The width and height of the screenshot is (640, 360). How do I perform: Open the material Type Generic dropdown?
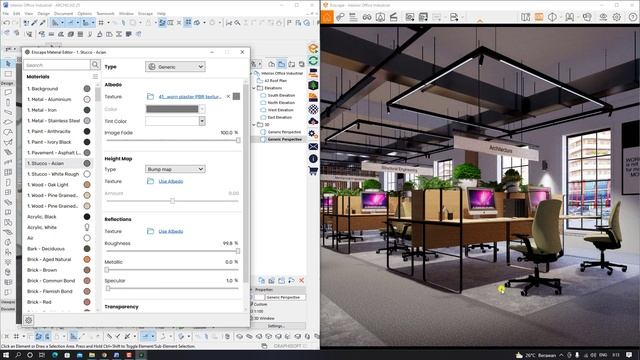click(175, 67)
